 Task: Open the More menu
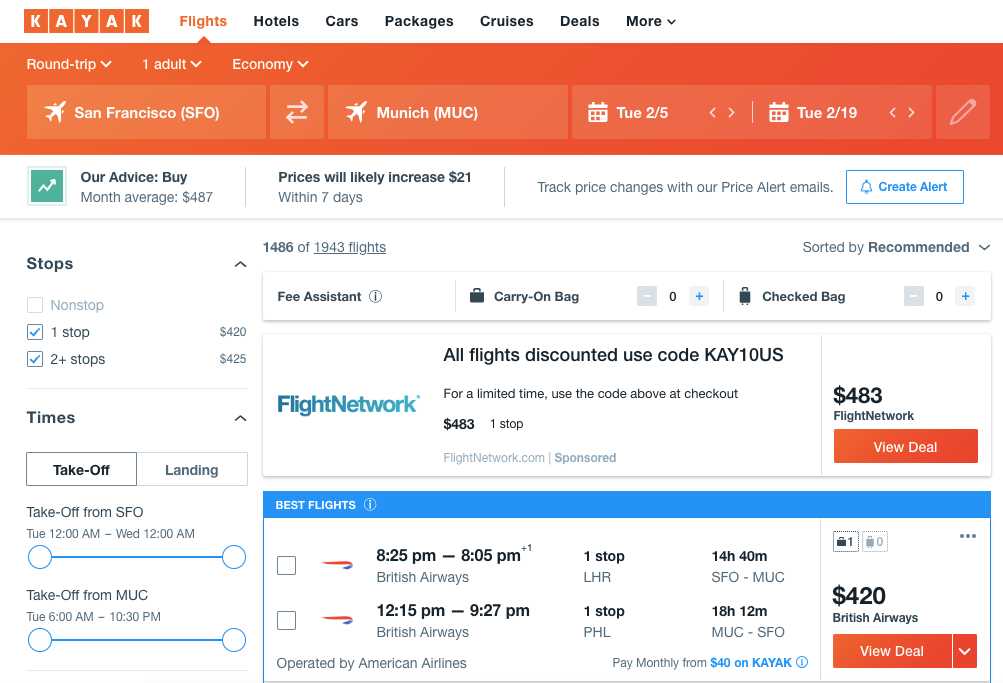[650, 20]
